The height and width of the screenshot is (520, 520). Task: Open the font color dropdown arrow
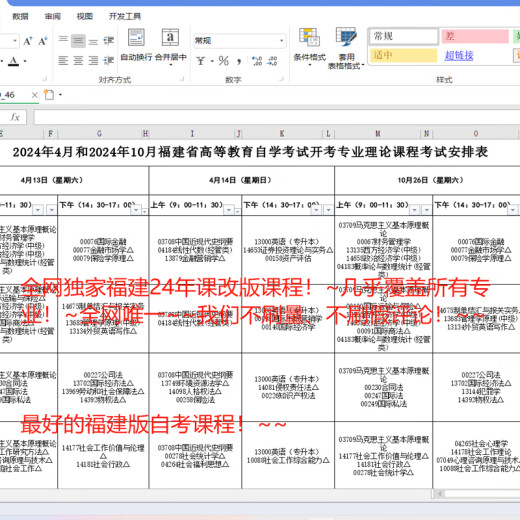pos(25,61)
